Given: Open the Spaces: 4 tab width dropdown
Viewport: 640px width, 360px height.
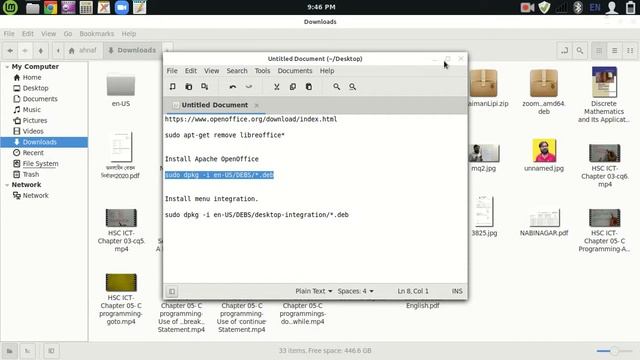Looking at the screenshot, I should click(x=355, y=291).
